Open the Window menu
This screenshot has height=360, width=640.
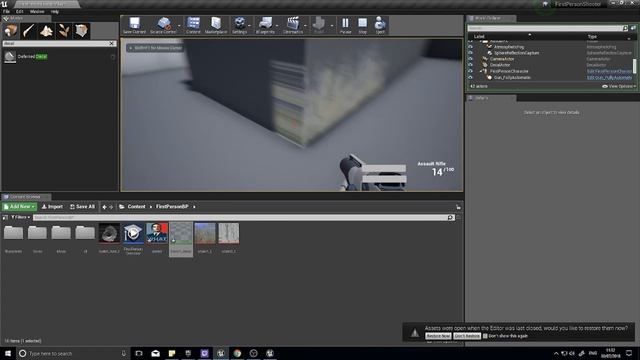click(x=37, y=11)
